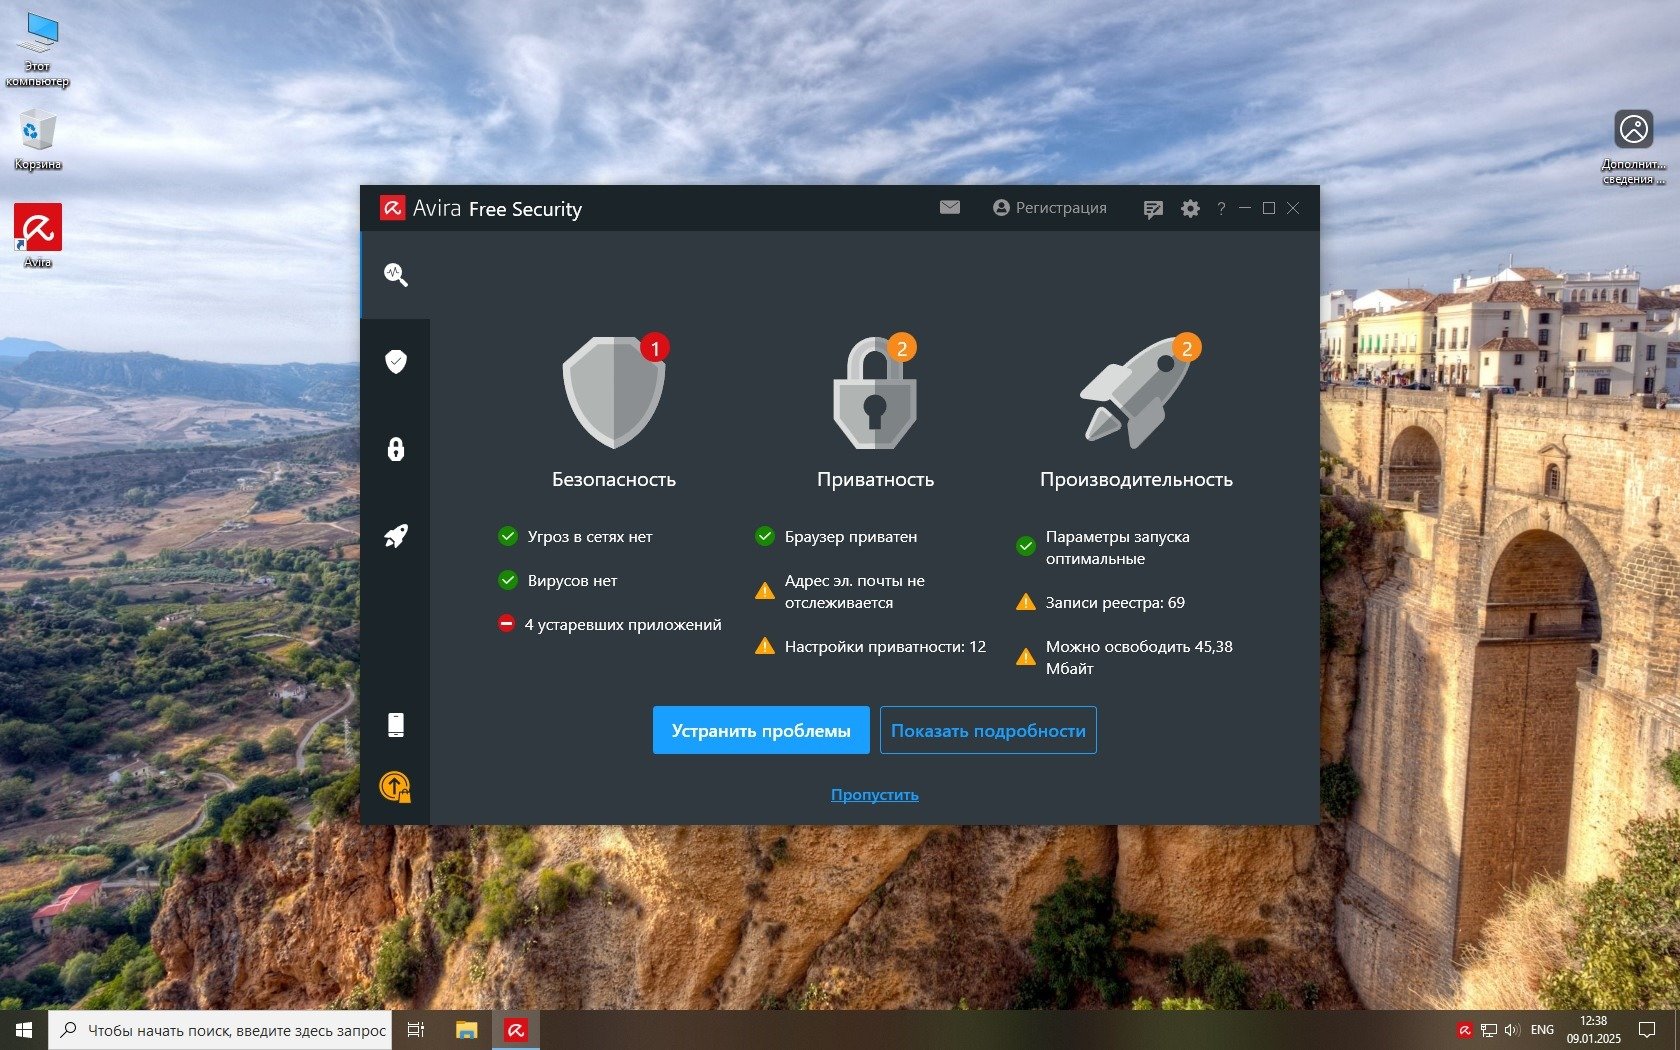1680x1050 pixels.
Task: Open File Explorer from the taskbar
Action: click(466, 1030)
